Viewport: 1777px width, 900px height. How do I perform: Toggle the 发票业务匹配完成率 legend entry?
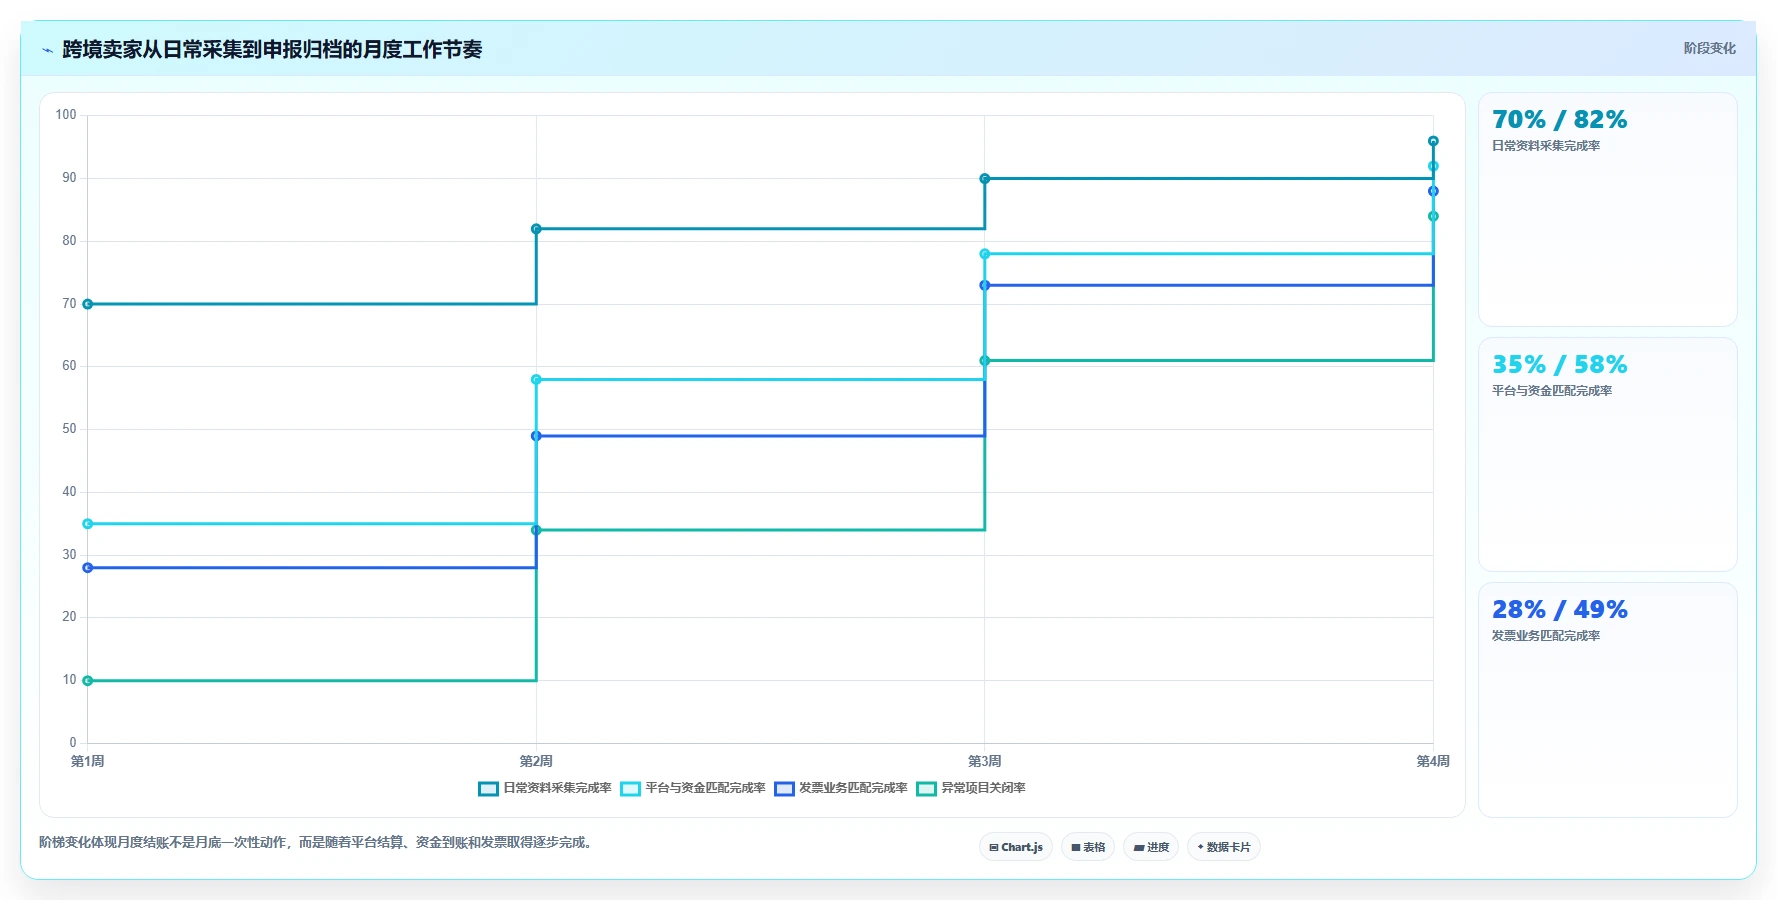coord(841,788)
